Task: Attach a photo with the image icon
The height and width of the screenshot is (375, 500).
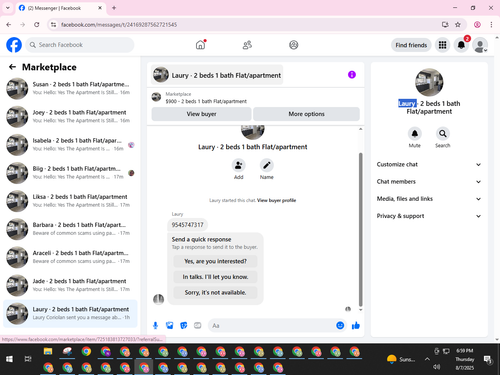Action: 170,325
